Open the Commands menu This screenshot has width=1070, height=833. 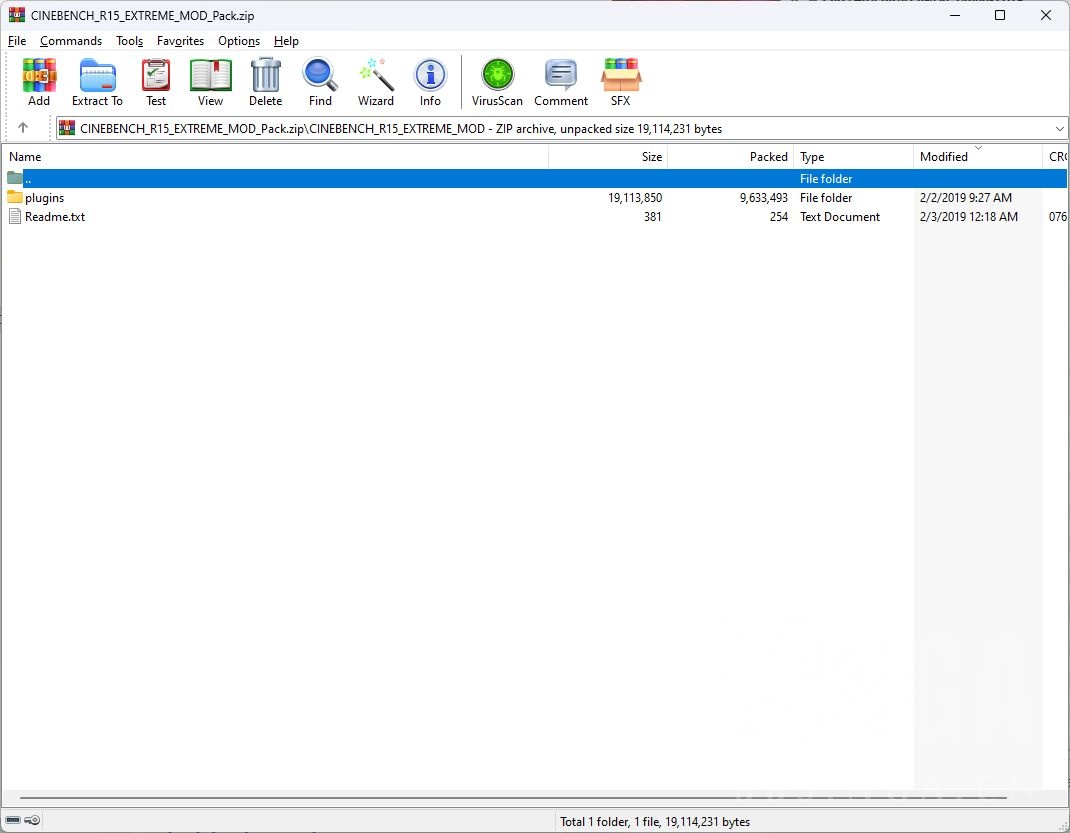tap(71, 41)
